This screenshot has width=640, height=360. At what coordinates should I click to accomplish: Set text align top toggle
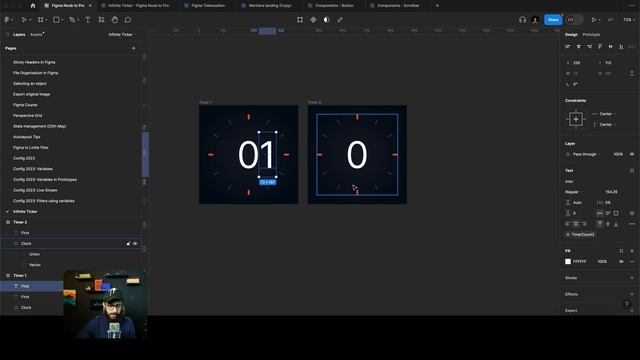600,224
